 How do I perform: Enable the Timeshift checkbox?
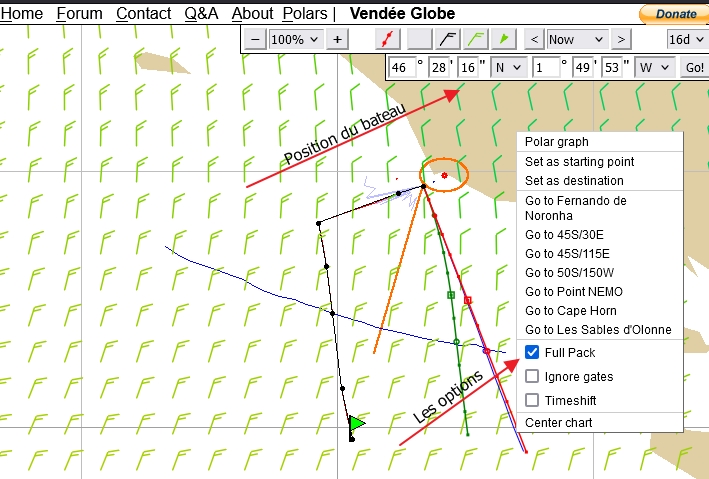click(x=532, y=400)
